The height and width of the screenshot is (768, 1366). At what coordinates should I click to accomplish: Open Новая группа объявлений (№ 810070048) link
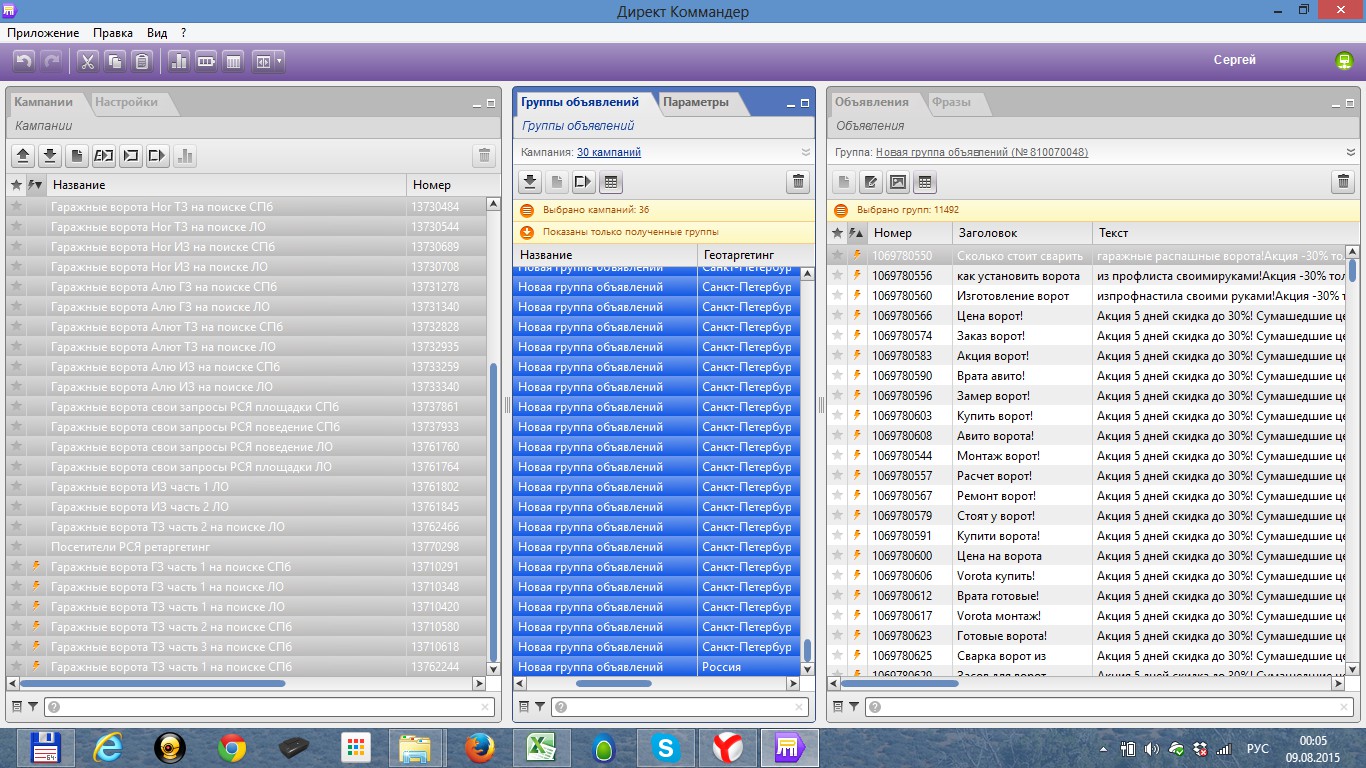(x=982, y=153)
